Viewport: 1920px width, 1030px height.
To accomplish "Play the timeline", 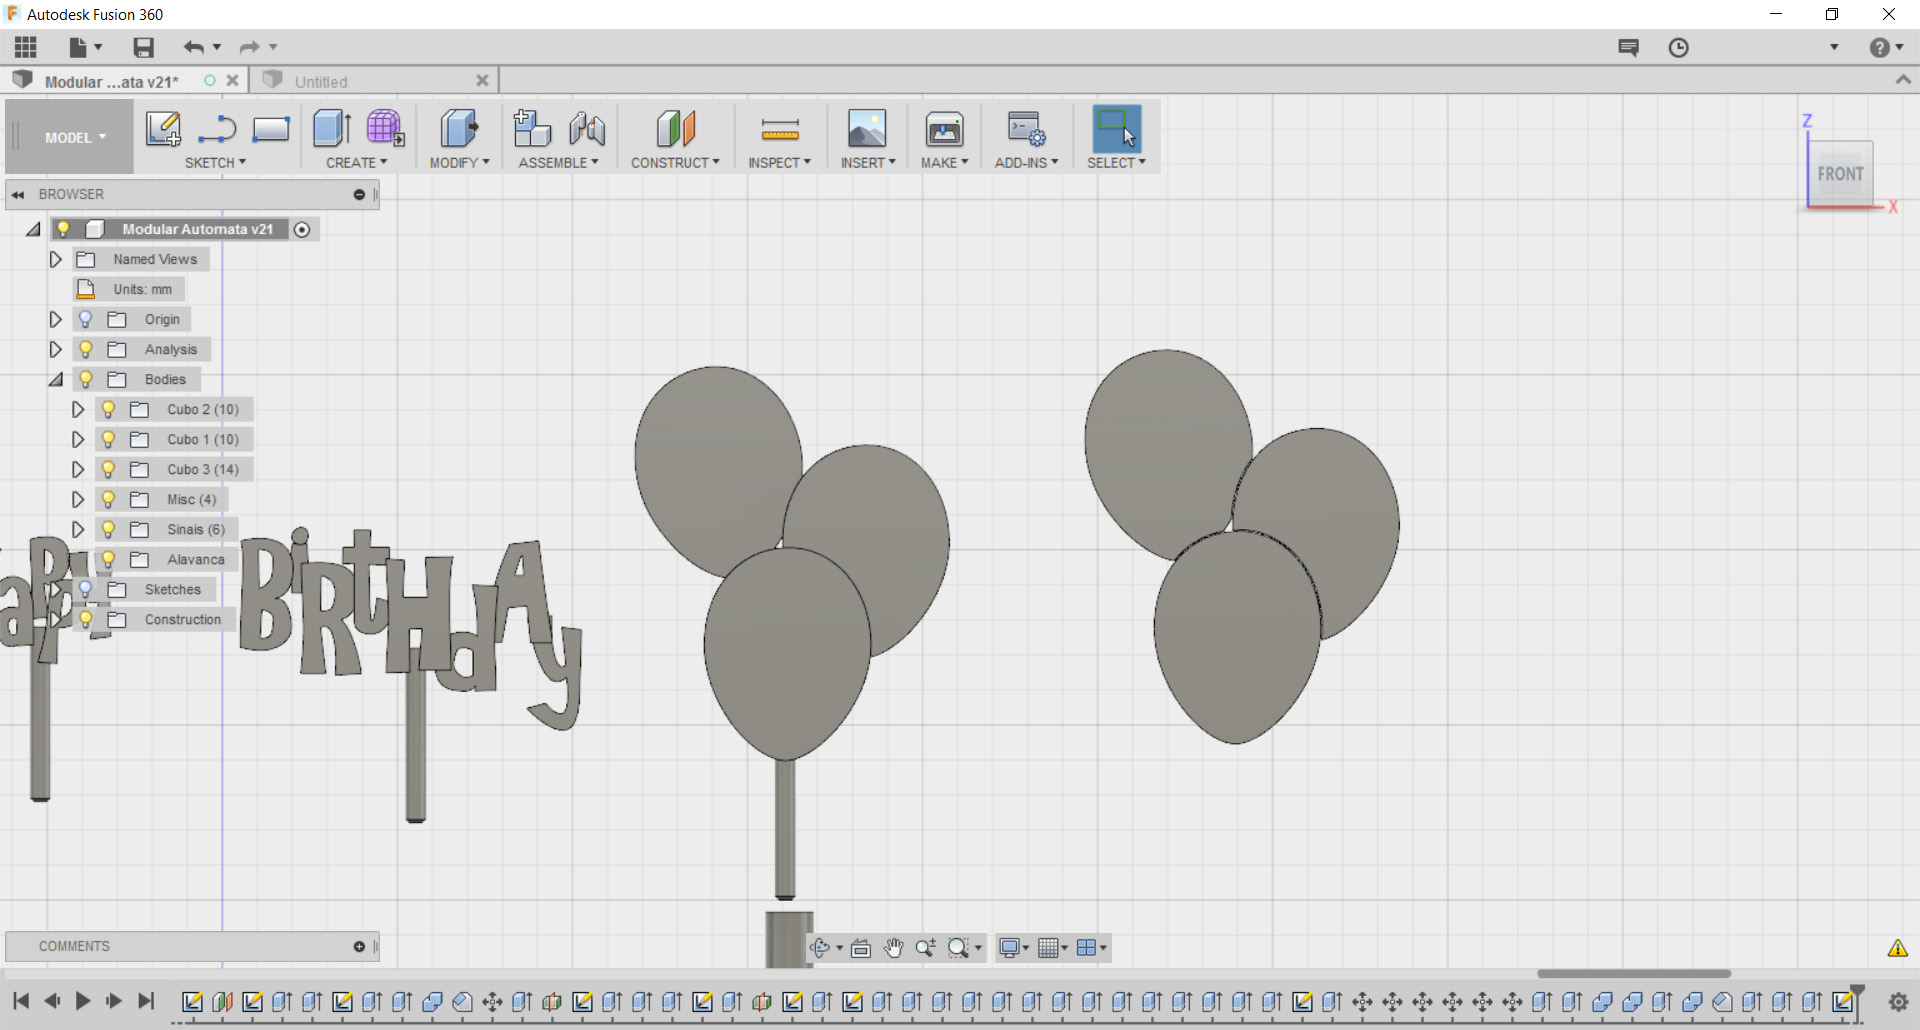I will (83, 1001).
